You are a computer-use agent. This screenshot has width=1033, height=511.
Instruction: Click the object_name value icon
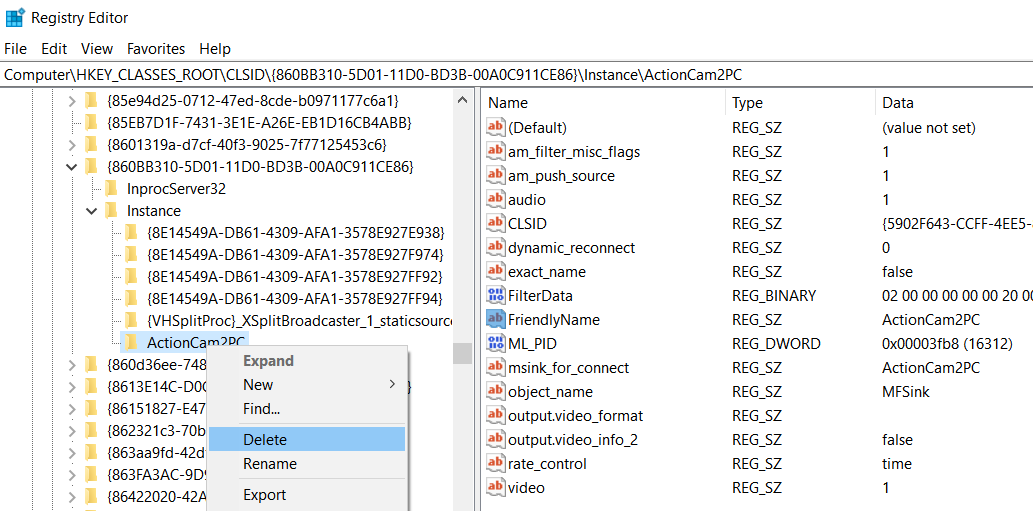(x=495, y=391)
